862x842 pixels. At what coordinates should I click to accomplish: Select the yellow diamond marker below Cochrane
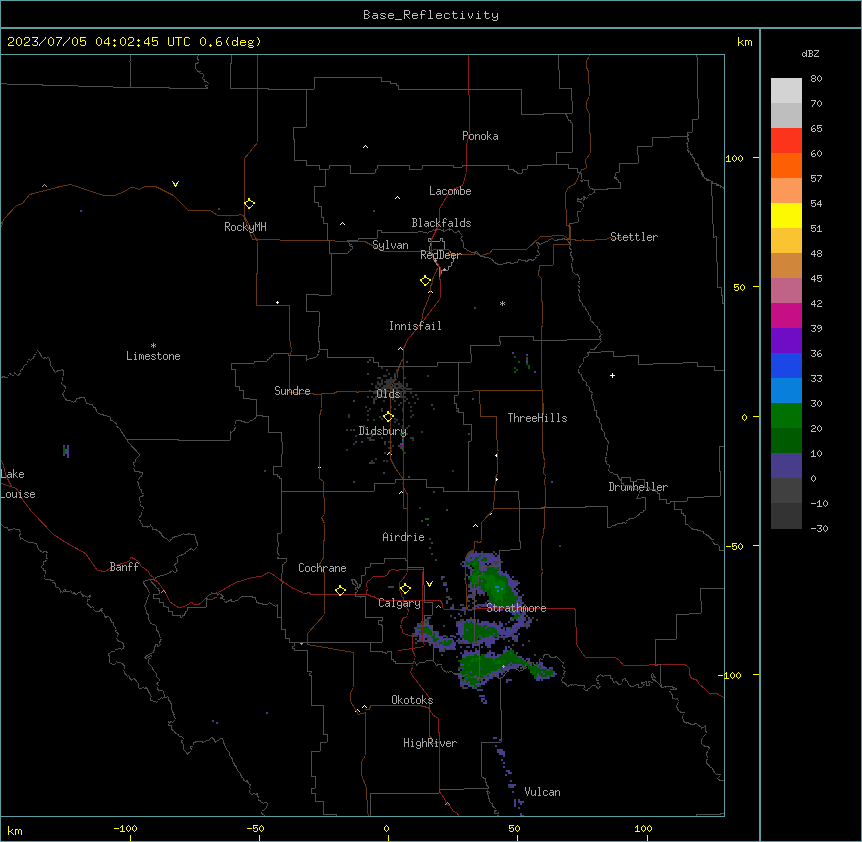coord(340,590)
